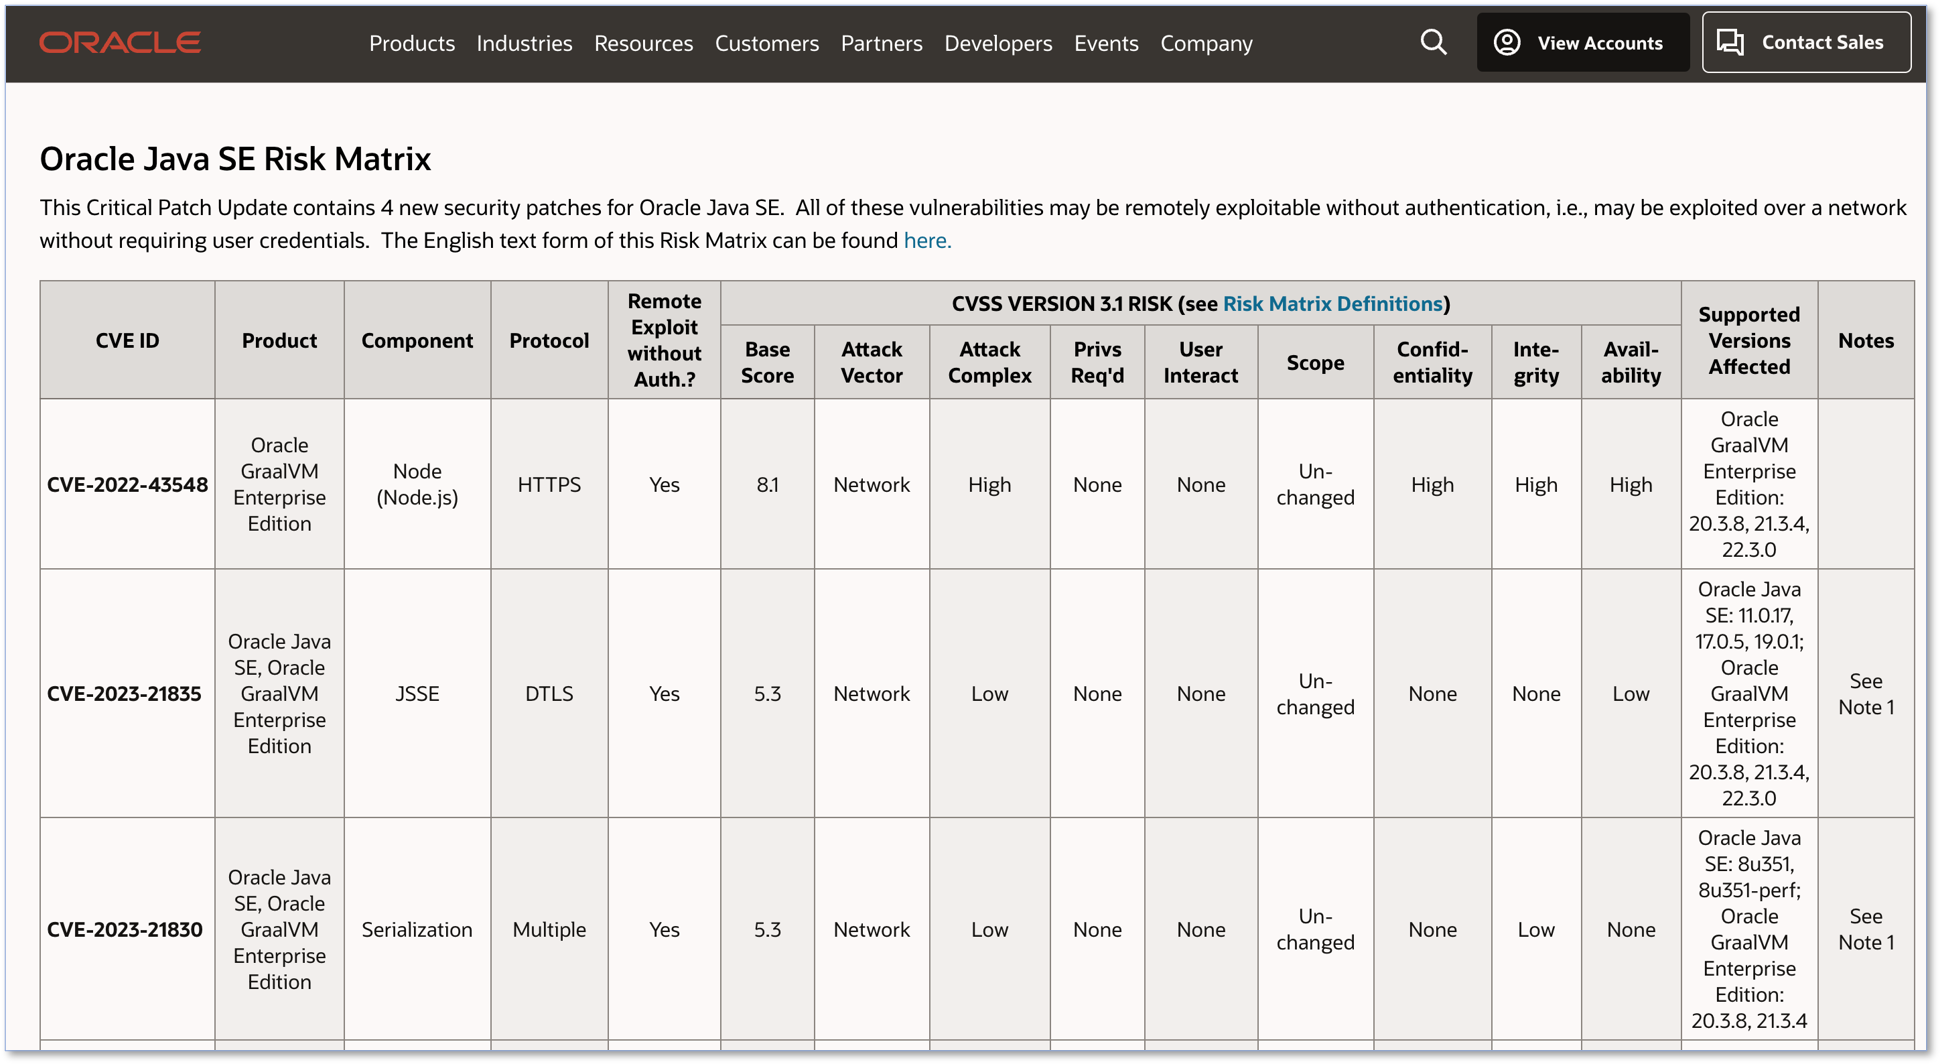
Task: Click the account icon in View Accounts
Action: (1507, 42)
